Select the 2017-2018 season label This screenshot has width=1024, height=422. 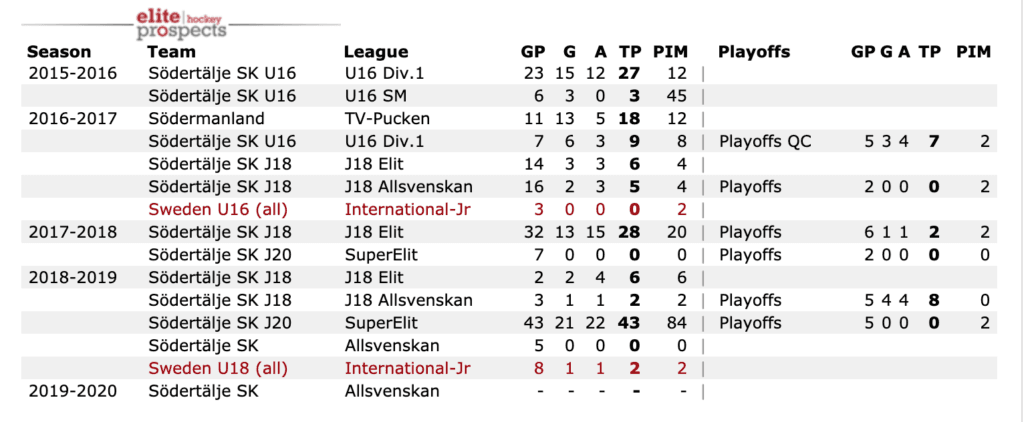click(x=72, y=232)
